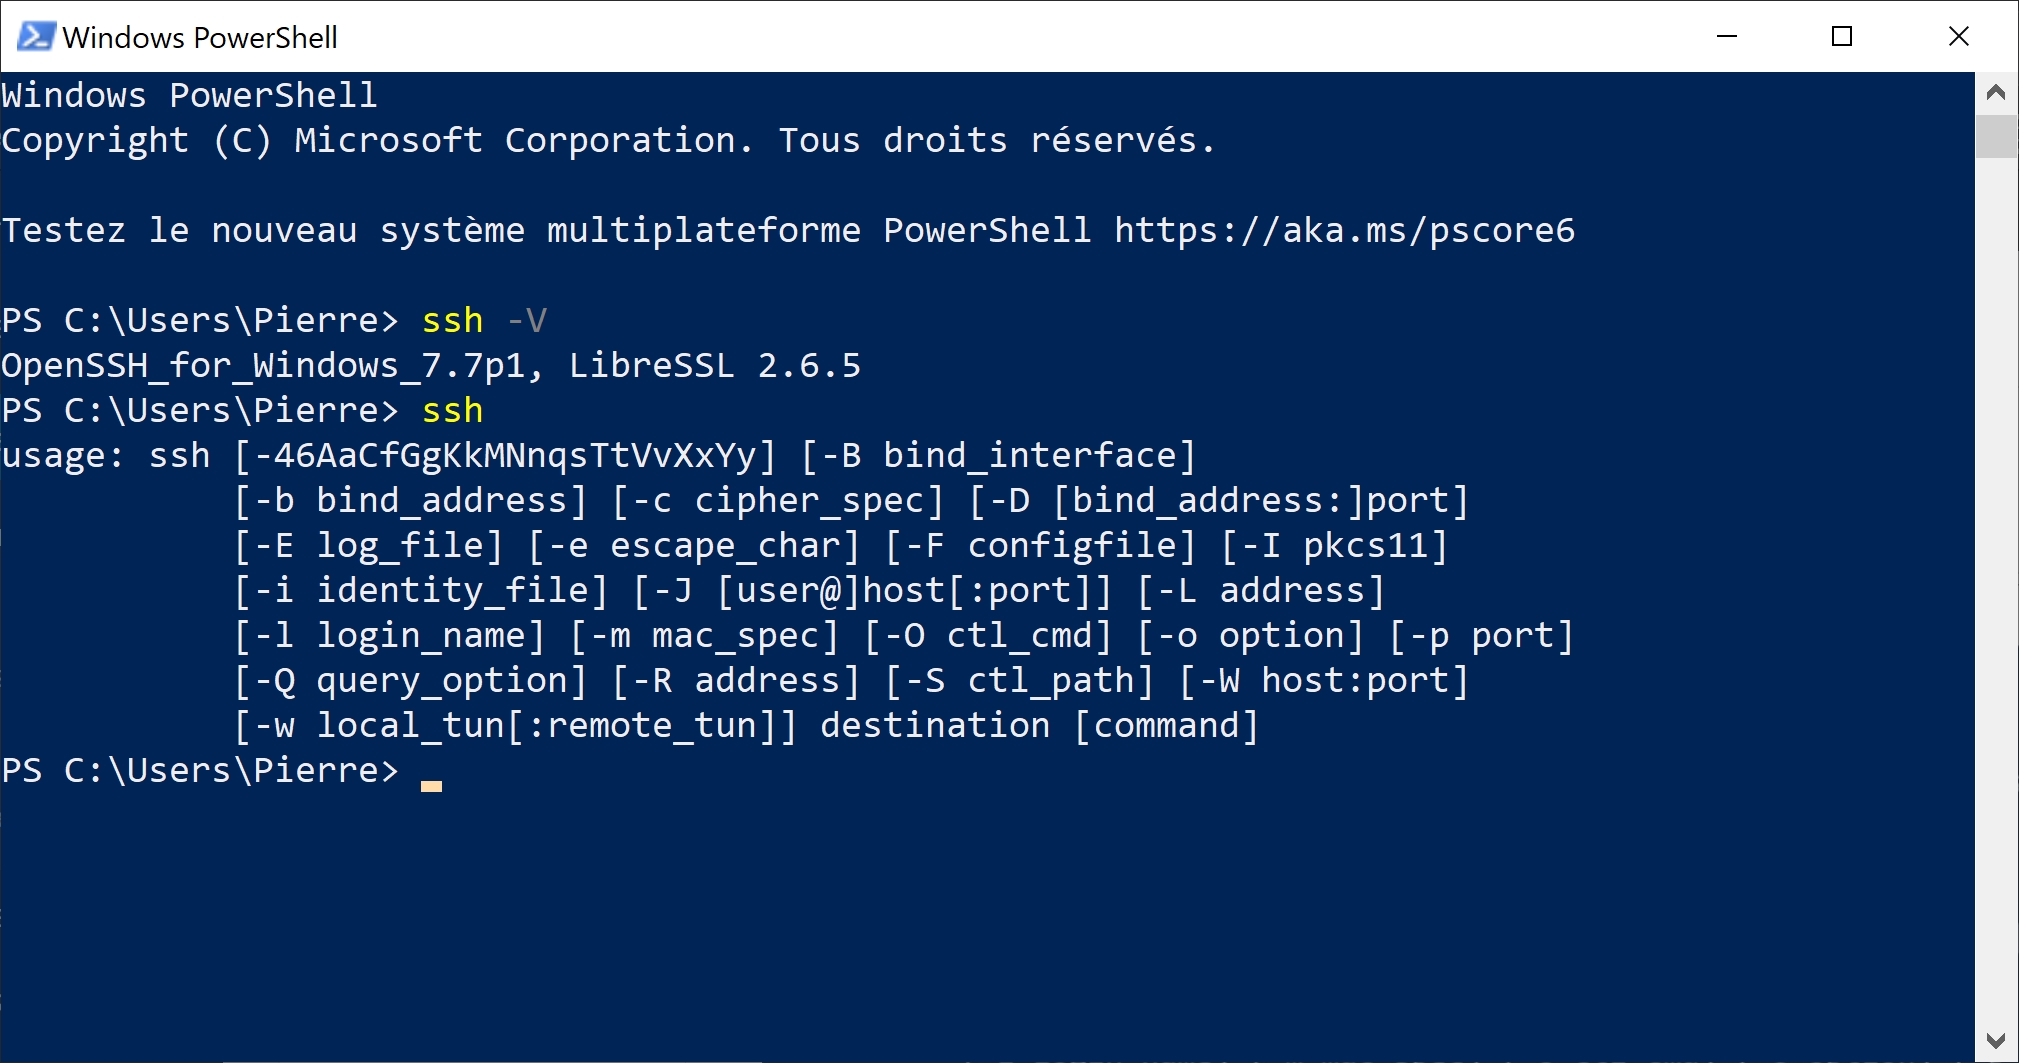Click the Copyright Microsoft Corporation line
The image size is (2019, 1063).
(x=608, y=141)
